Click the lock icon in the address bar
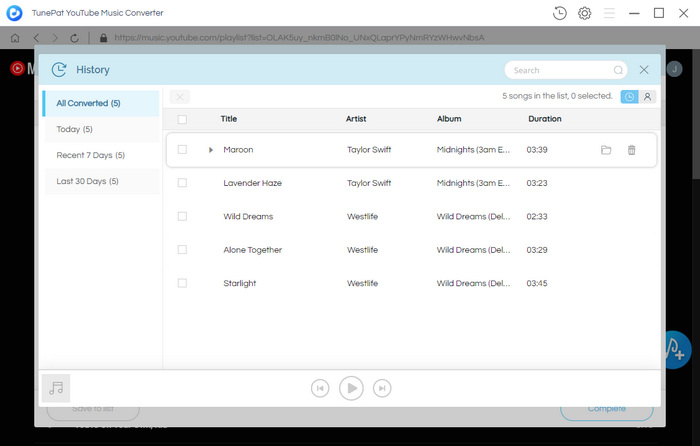The image size is (700, 446). point(103,38)
